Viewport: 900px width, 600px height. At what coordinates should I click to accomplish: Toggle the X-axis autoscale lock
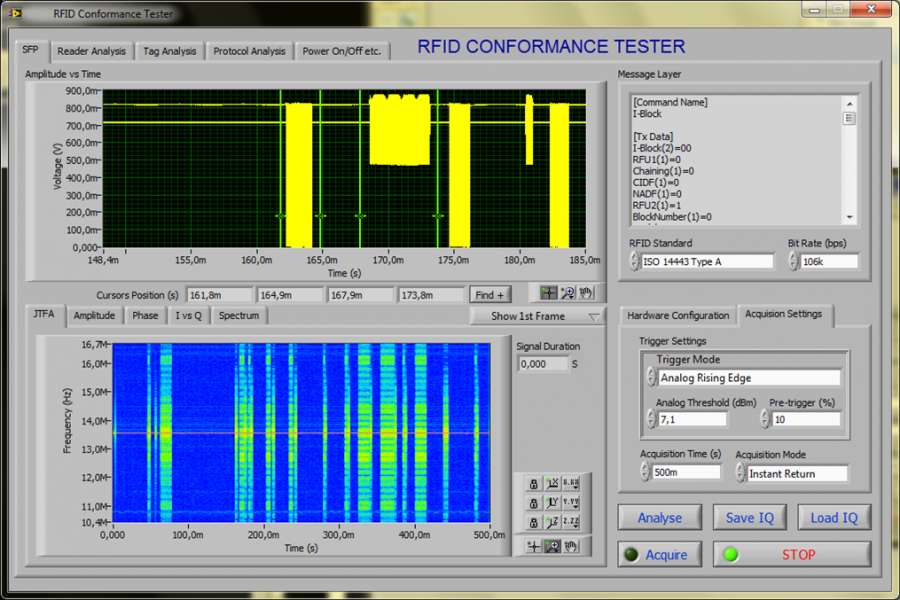533,484
